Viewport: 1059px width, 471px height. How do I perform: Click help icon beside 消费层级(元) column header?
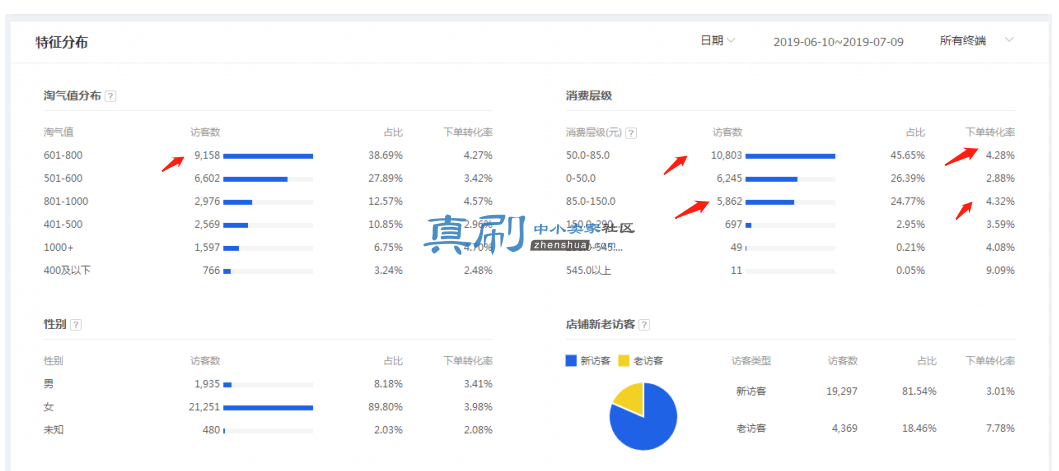click(631, 132)
